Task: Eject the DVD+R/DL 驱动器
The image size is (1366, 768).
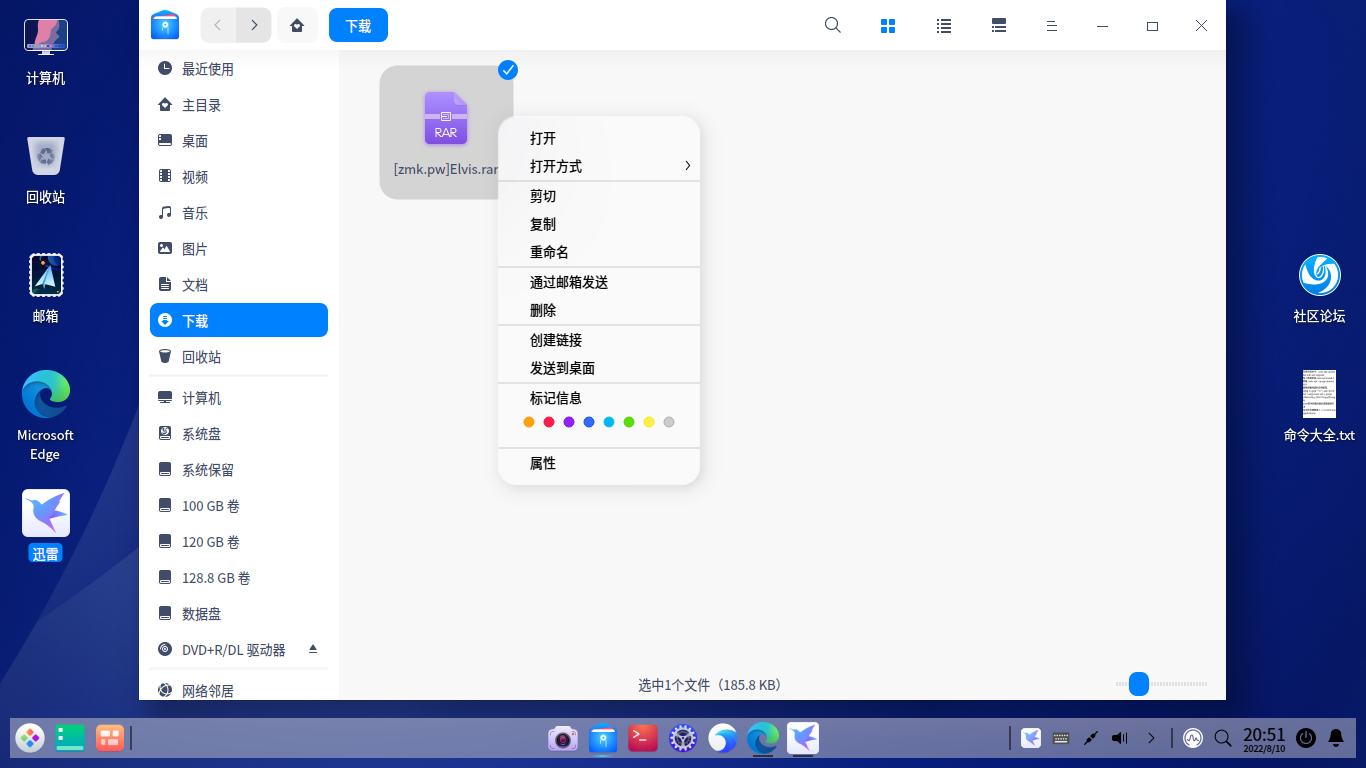Action: pyautogui.click(x=311, y=649)
